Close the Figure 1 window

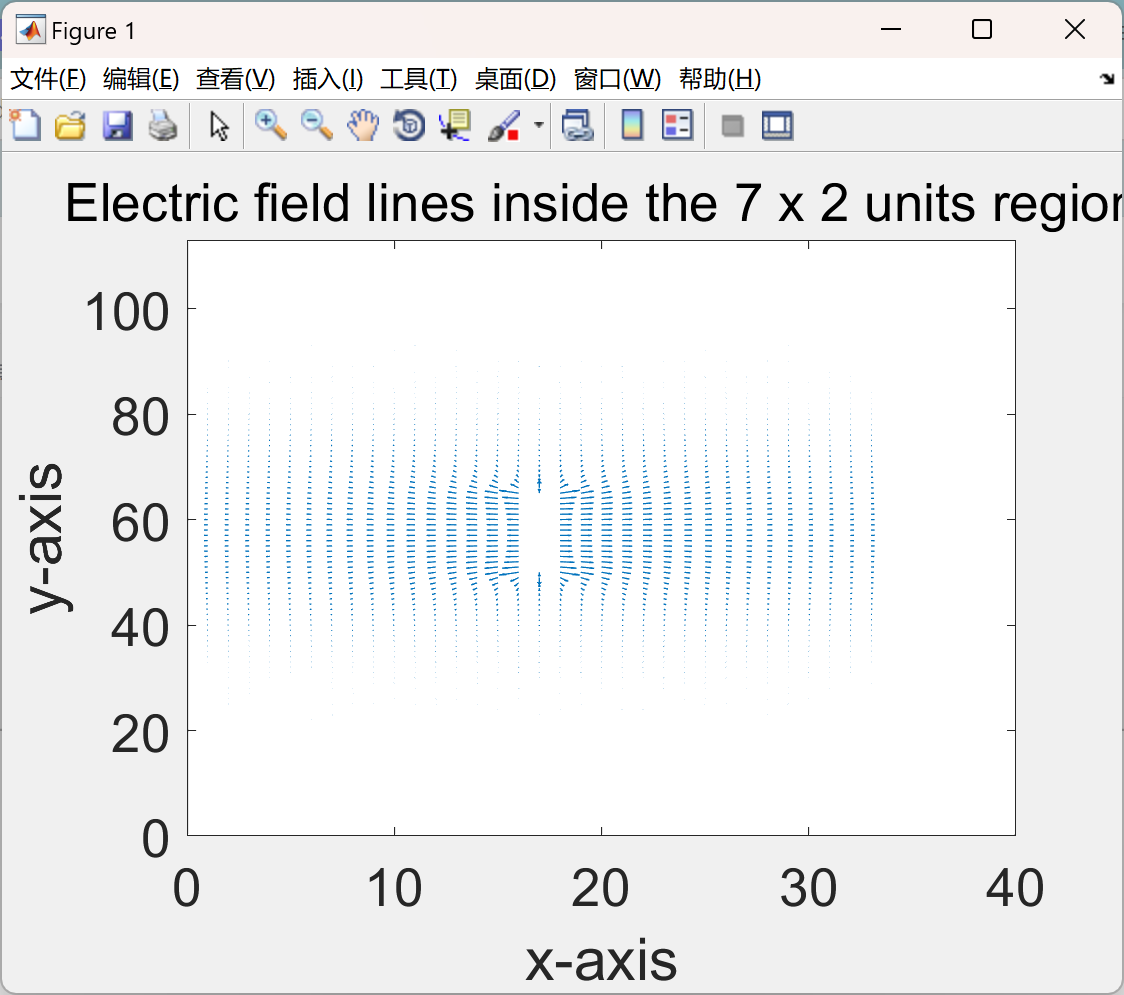[x=1075, y=29]
